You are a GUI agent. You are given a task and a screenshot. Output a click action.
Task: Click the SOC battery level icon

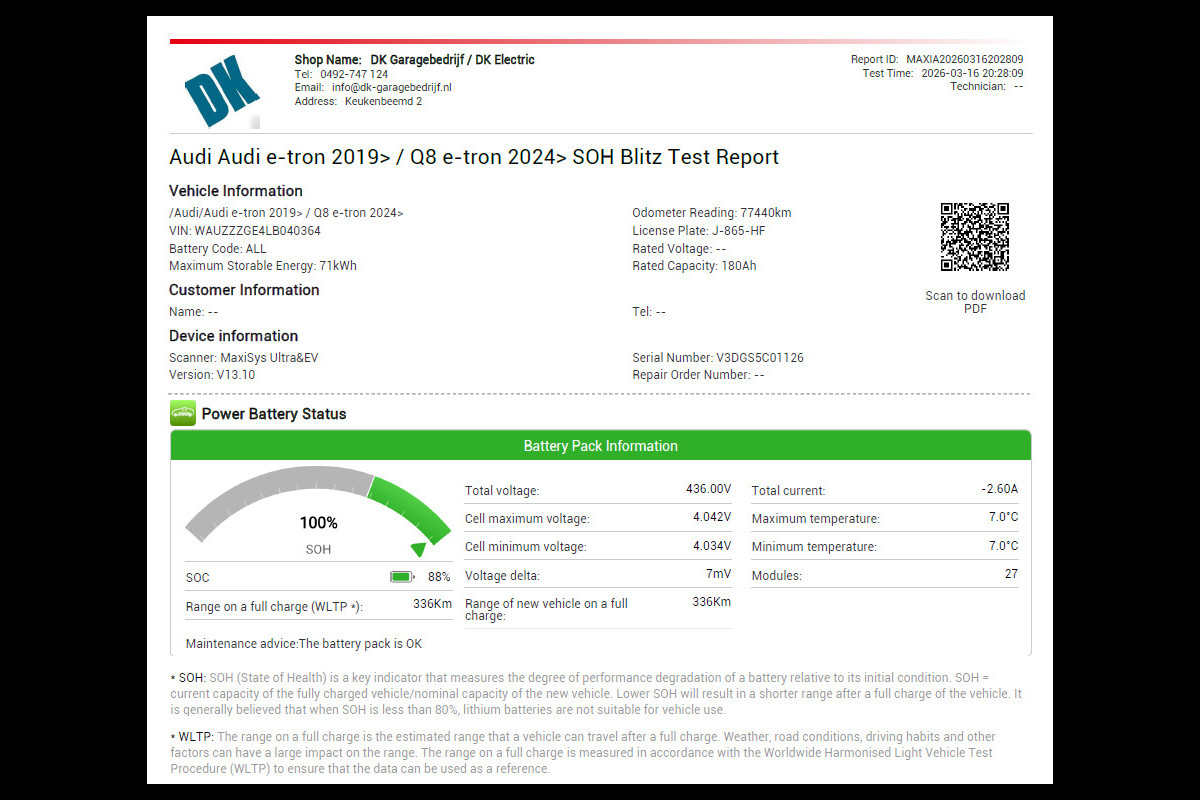coord(401,577)
